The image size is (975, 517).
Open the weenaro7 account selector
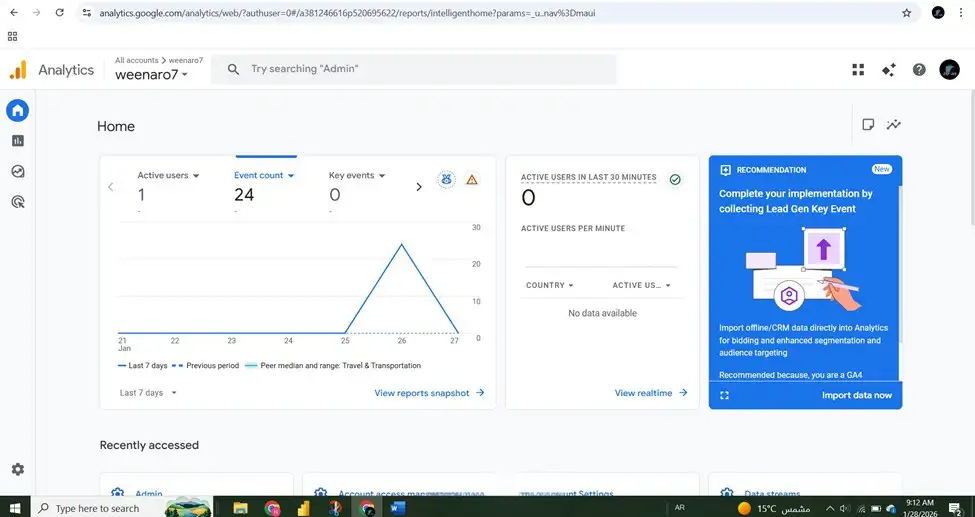coord(151,75)
